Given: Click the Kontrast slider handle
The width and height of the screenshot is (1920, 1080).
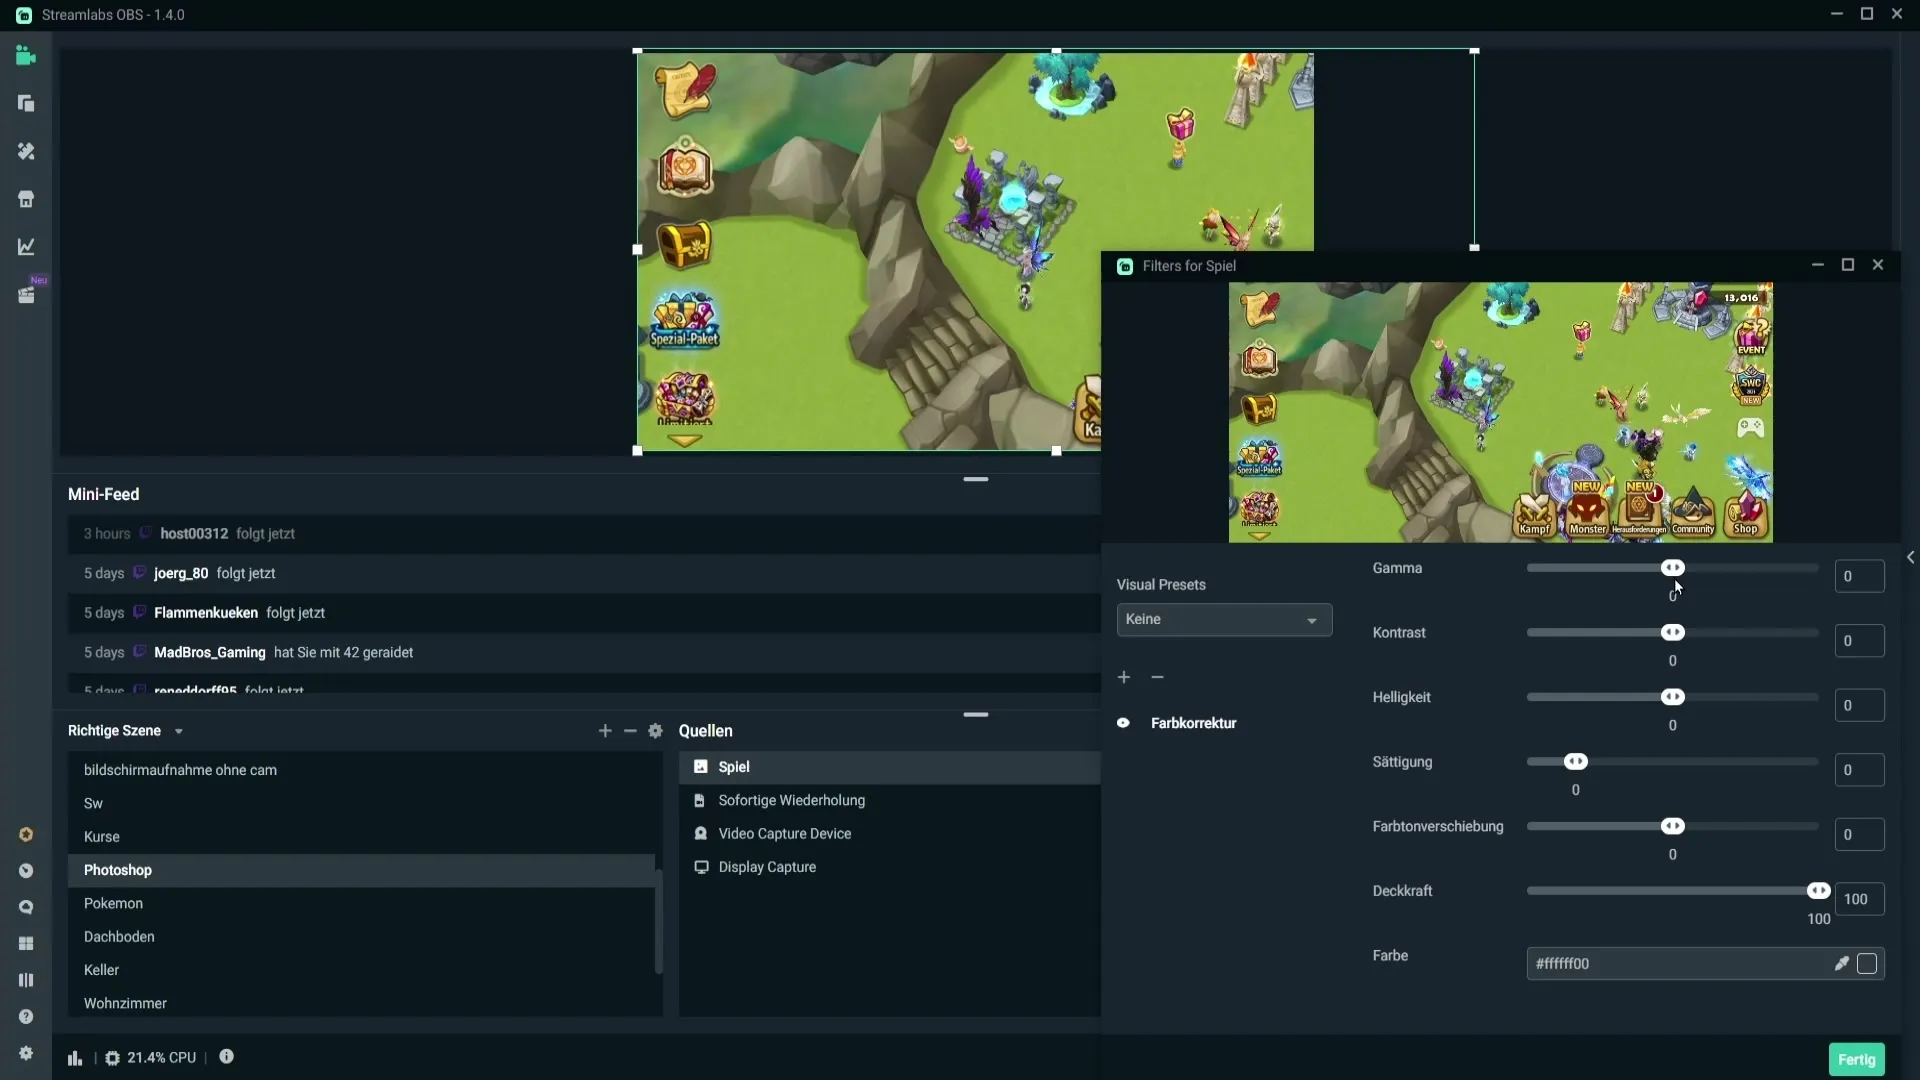Looking at the screenshot, I should point(1673,633).
